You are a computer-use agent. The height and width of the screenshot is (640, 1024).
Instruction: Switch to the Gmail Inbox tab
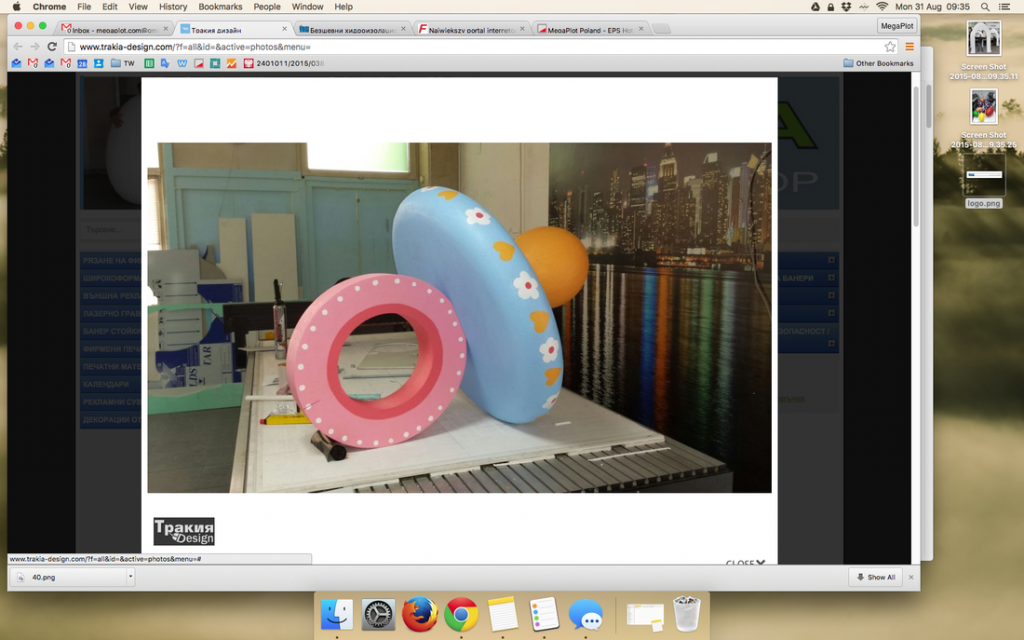tap(110, 30)
